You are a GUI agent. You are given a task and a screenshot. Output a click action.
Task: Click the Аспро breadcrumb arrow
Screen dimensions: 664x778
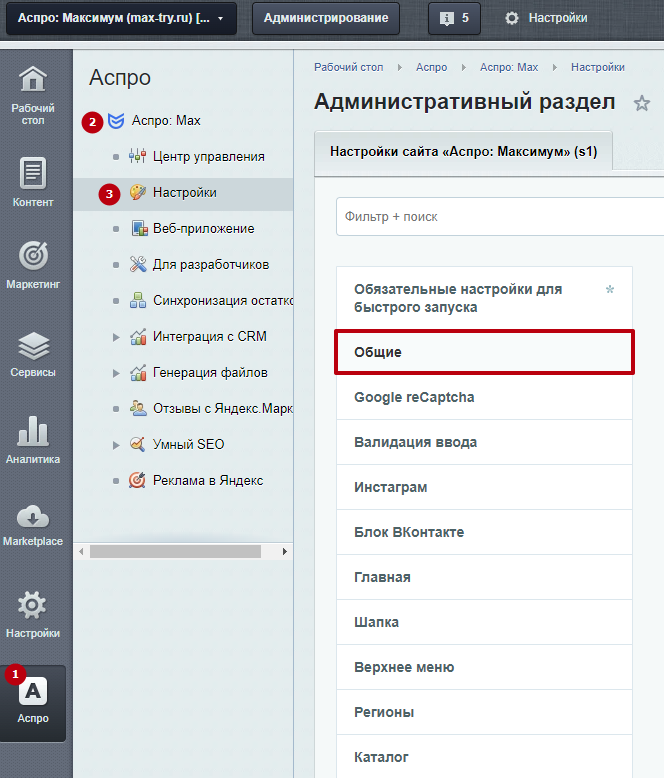click(464, 67)
